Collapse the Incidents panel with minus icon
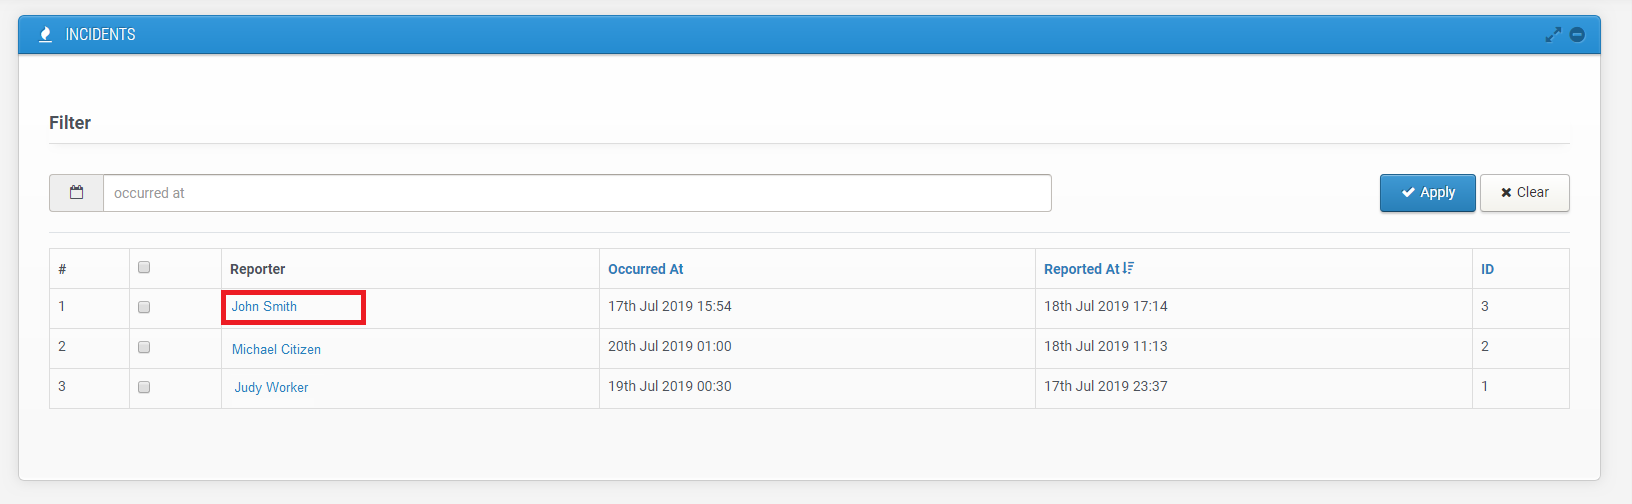This screenshot has width=1632, height=504. coord(1577,35)
